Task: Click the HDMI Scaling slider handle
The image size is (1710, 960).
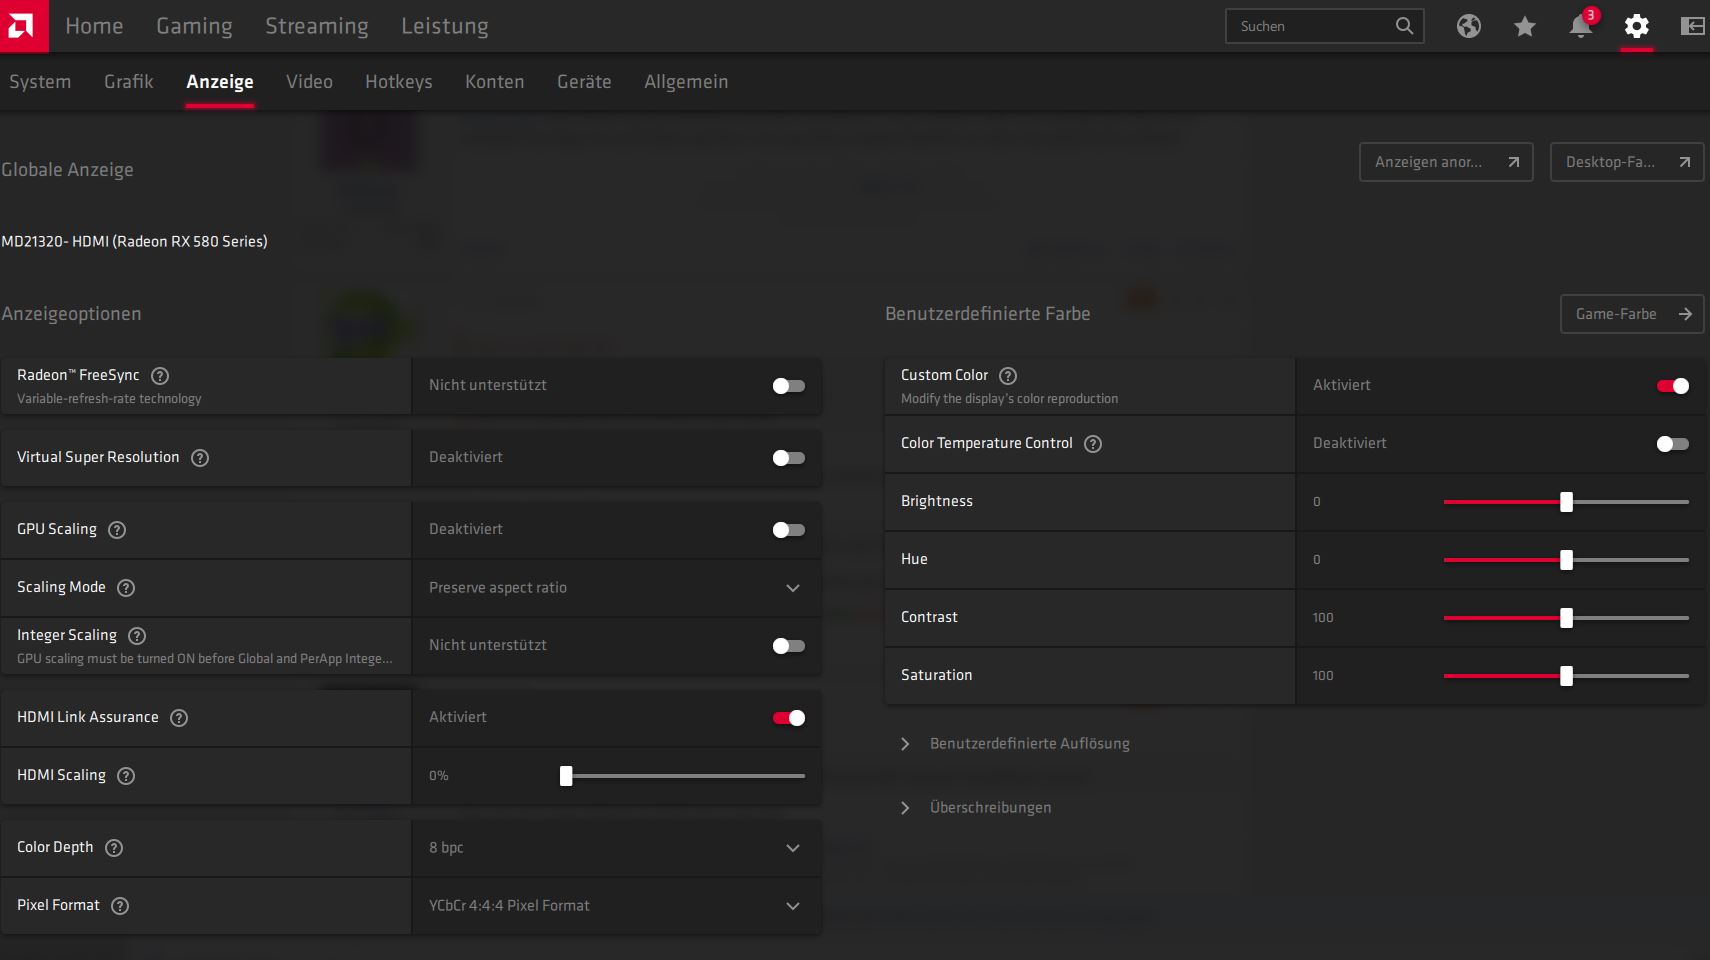Action: tap(566, 776)
